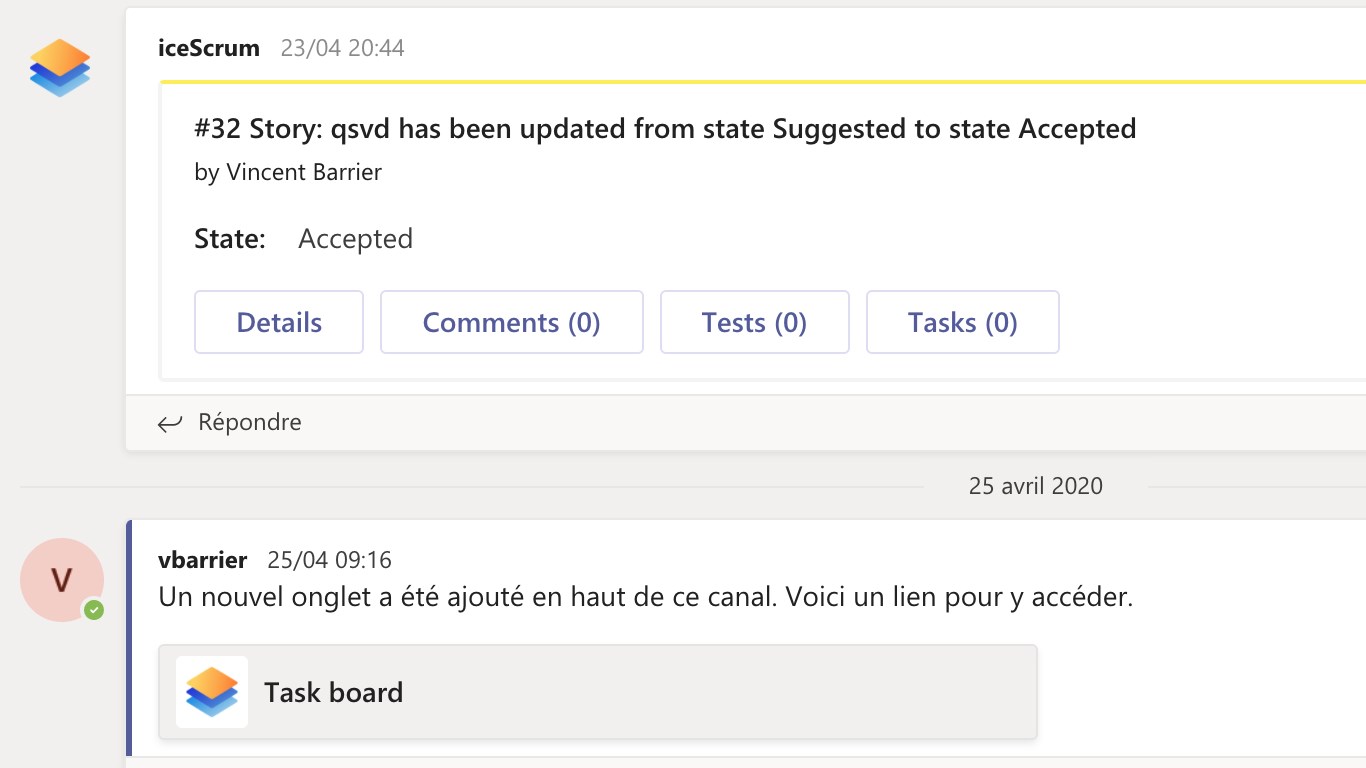Click the reply arrow icon
Viewport: 1366px width, 768px height.
pos(170,423)
